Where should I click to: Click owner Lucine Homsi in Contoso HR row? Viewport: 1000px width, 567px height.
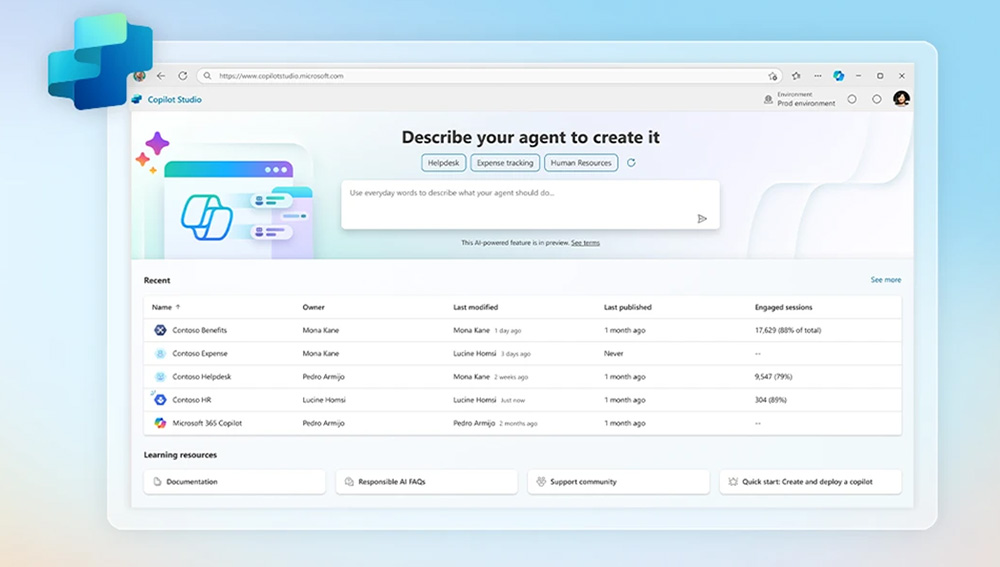pos(324,400)
